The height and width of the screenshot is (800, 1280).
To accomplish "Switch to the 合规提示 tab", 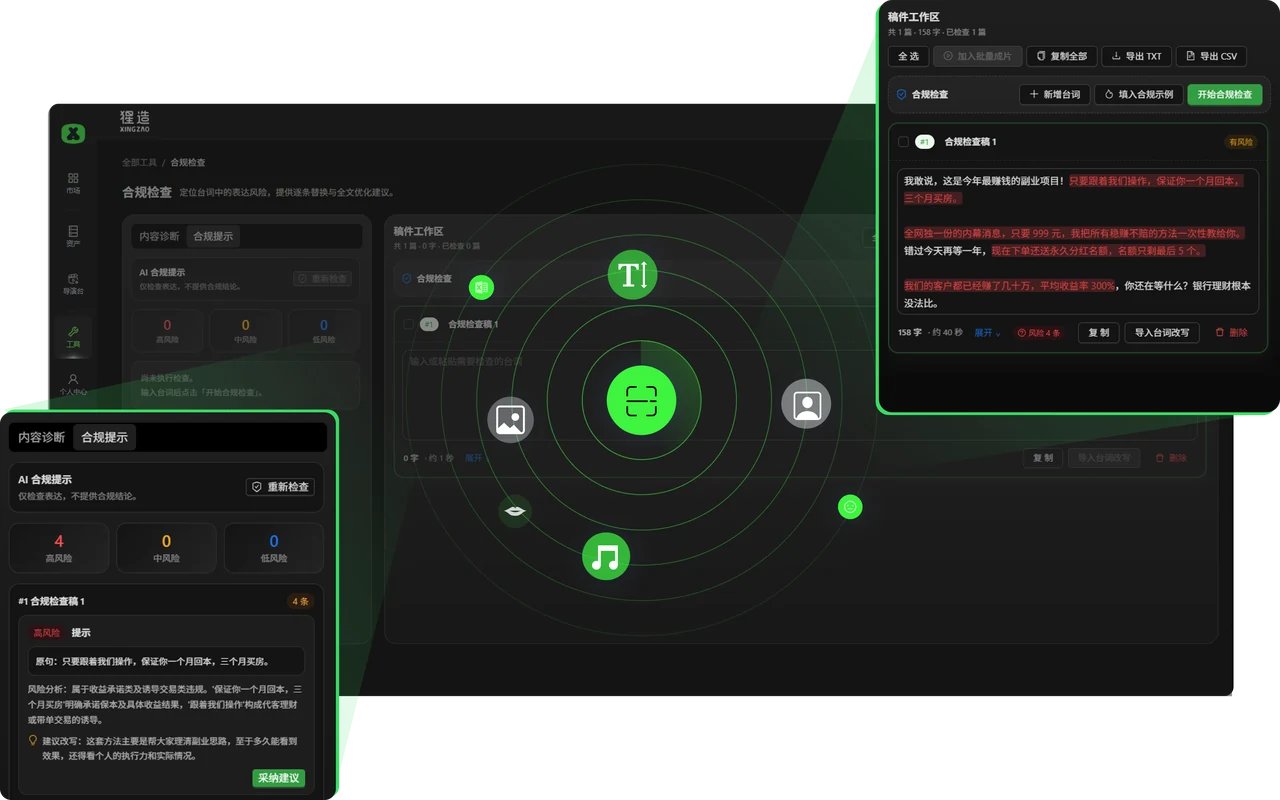I will tap(105, 437).
